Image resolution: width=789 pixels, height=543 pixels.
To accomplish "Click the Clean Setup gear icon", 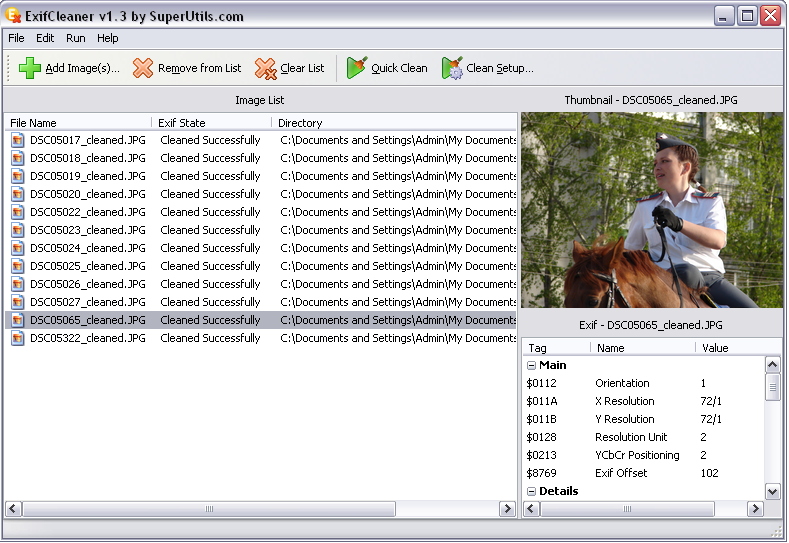I will 452,68.
